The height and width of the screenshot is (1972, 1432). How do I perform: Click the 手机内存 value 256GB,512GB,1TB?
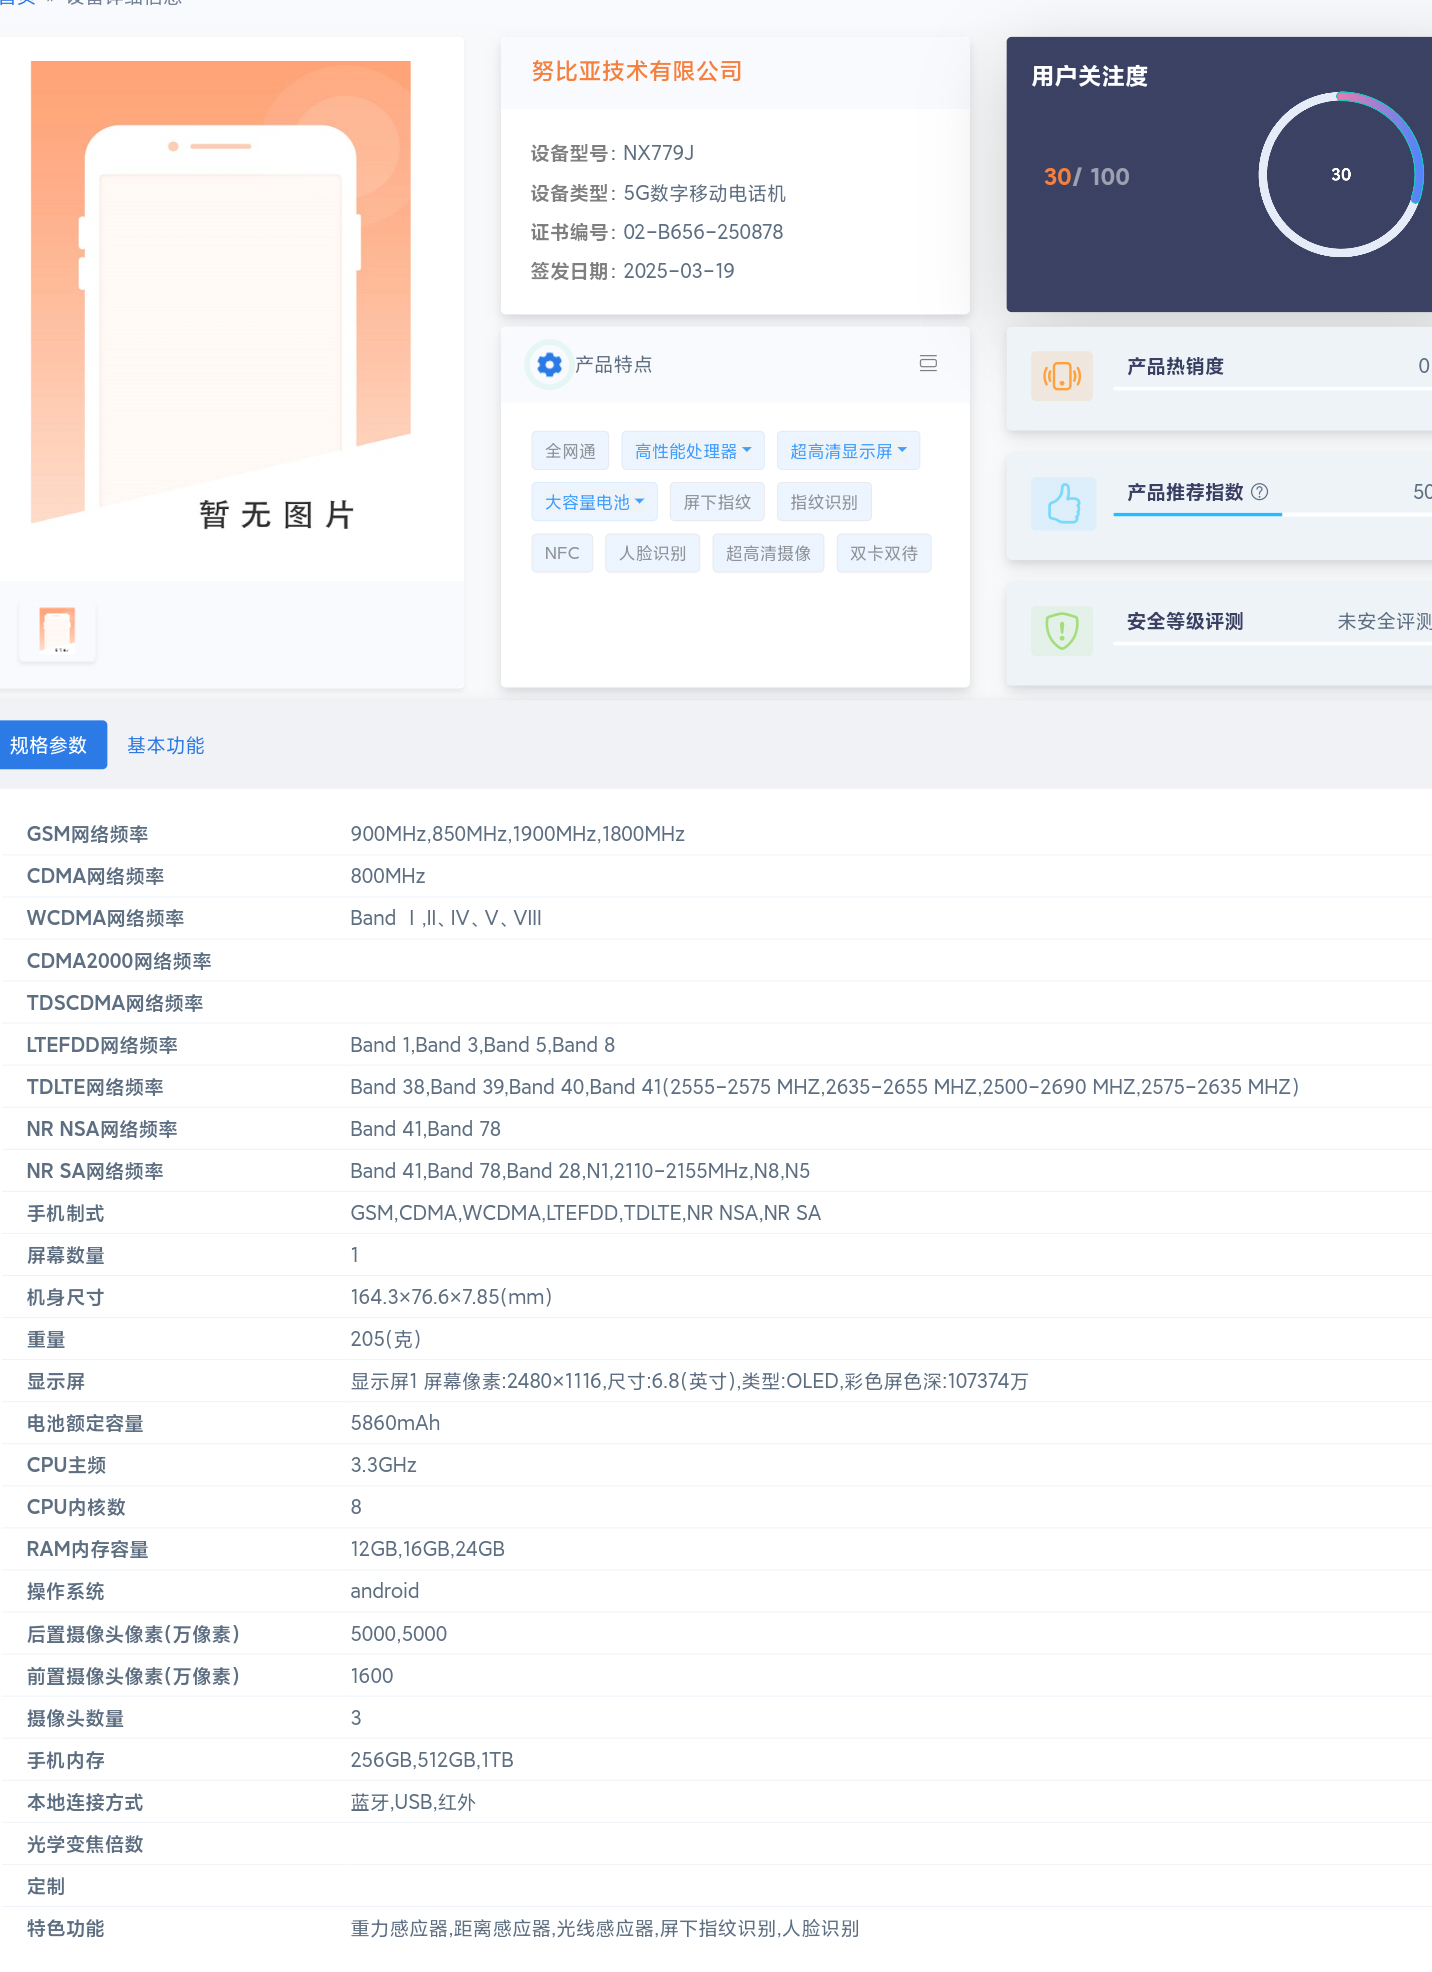click(x=432, y=1760)
